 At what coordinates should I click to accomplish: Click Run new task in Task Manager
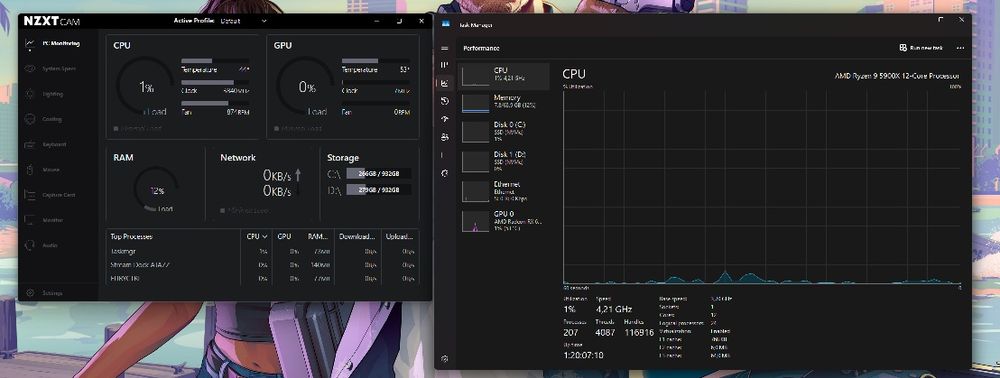click(921, 48)
